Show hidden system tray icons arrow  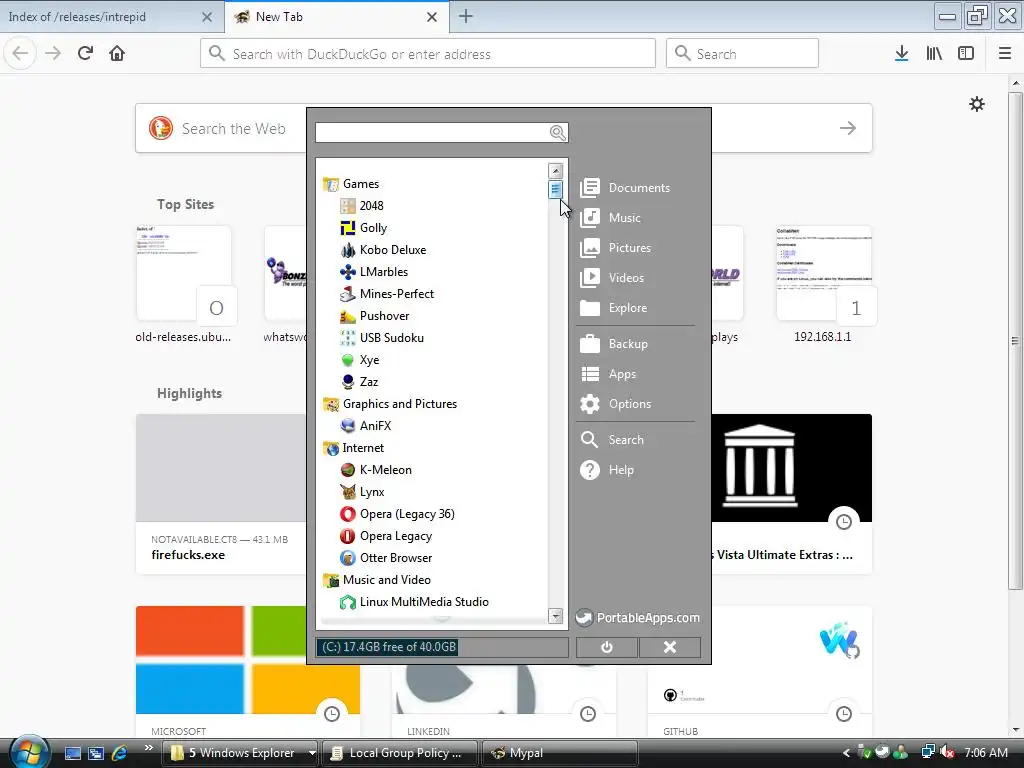[846, 753]
